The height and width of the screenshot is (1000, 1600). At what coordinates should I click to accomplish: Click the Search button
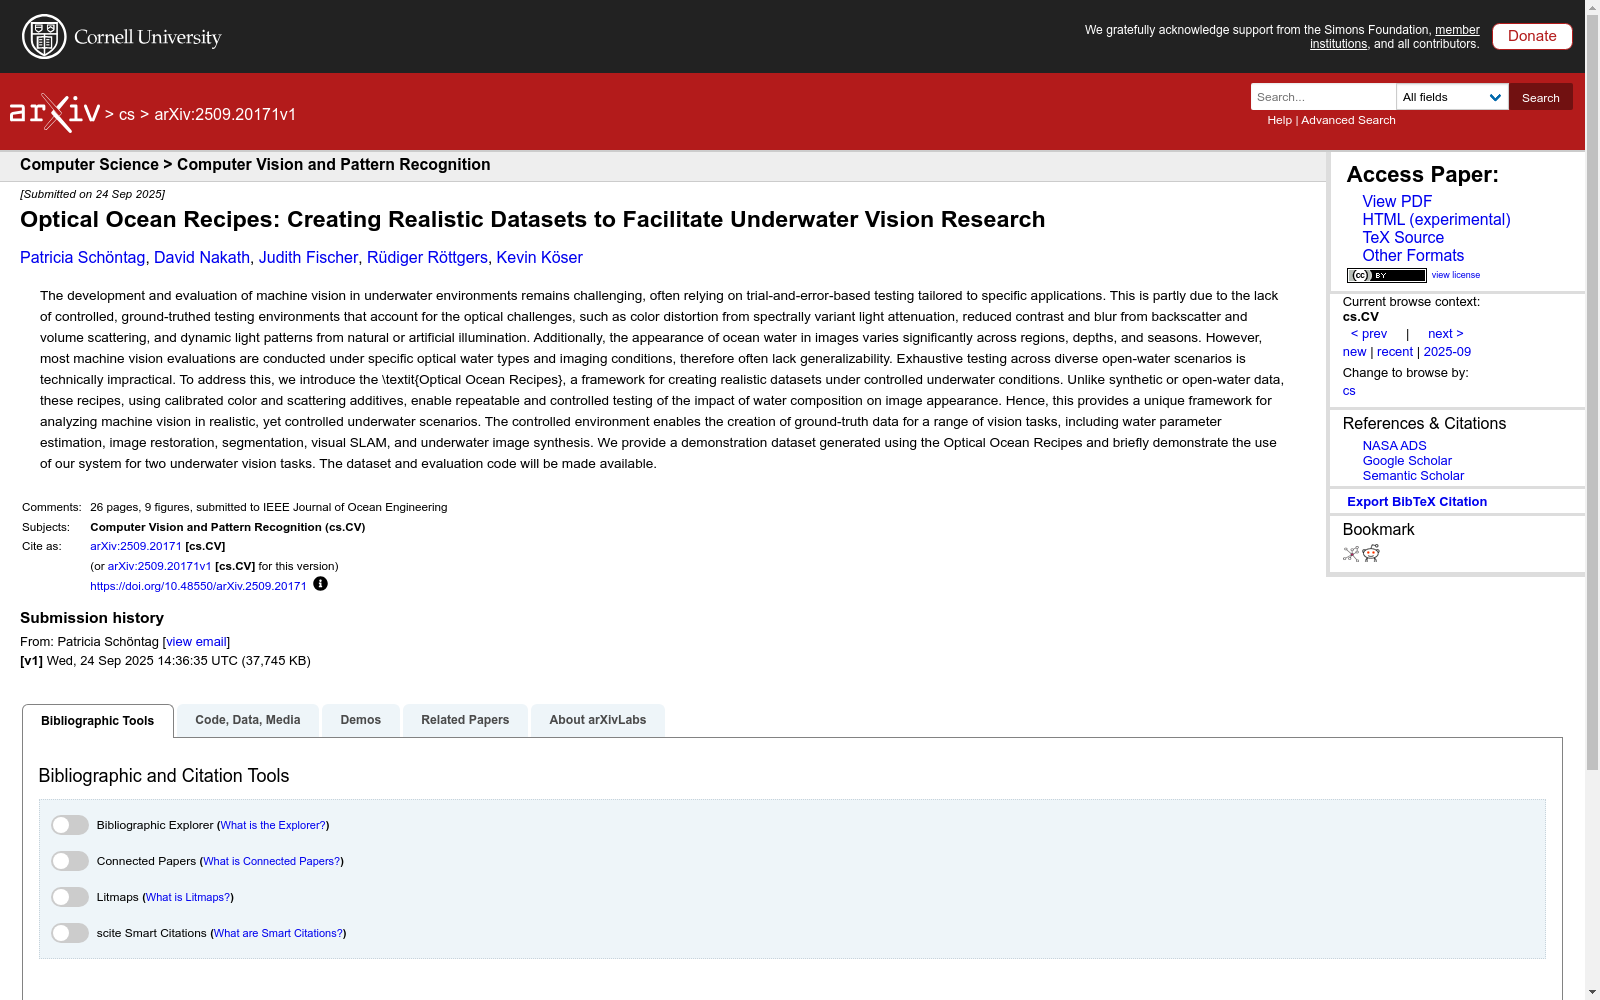[x=1541, y=97]
